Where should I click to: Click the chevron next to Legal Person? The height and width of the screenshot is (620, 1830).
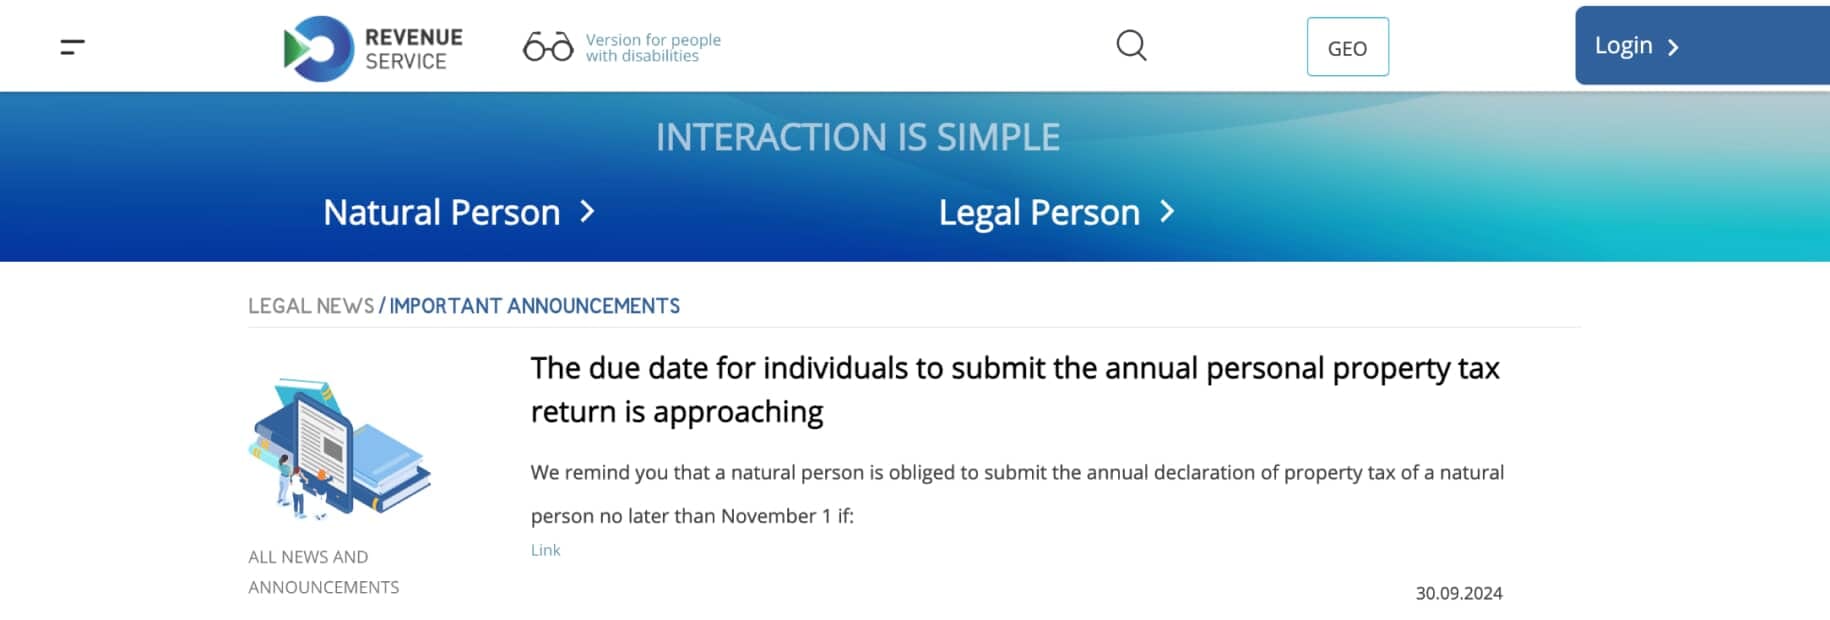(x=1167, y=211)
